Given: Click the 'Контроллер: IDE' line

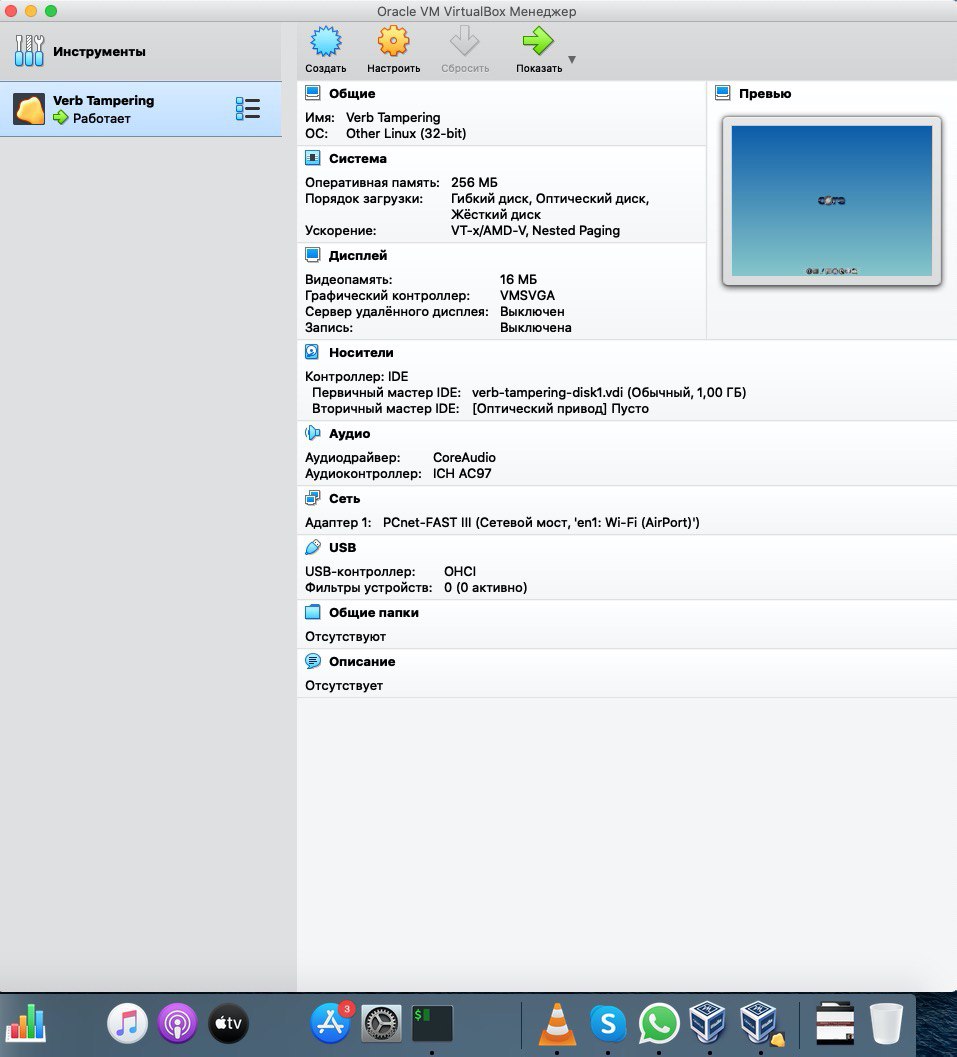Looking at the screenshot, I should [x=357, y=376].
